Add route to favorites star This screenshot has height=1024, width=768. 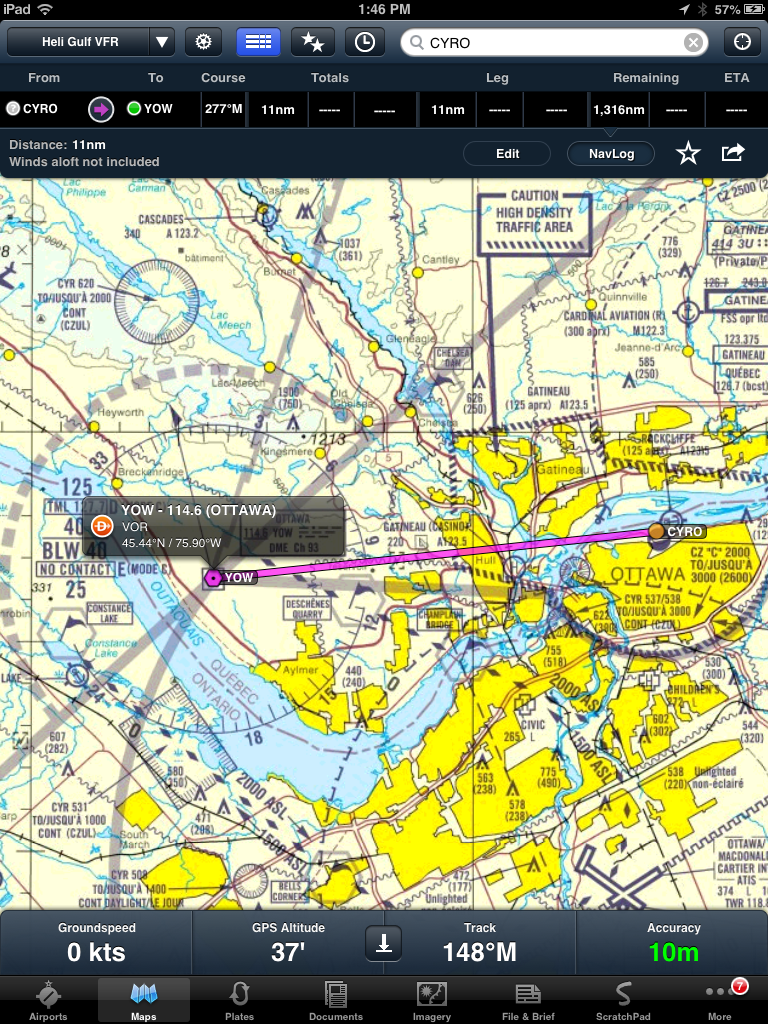(x=688, y=153)
